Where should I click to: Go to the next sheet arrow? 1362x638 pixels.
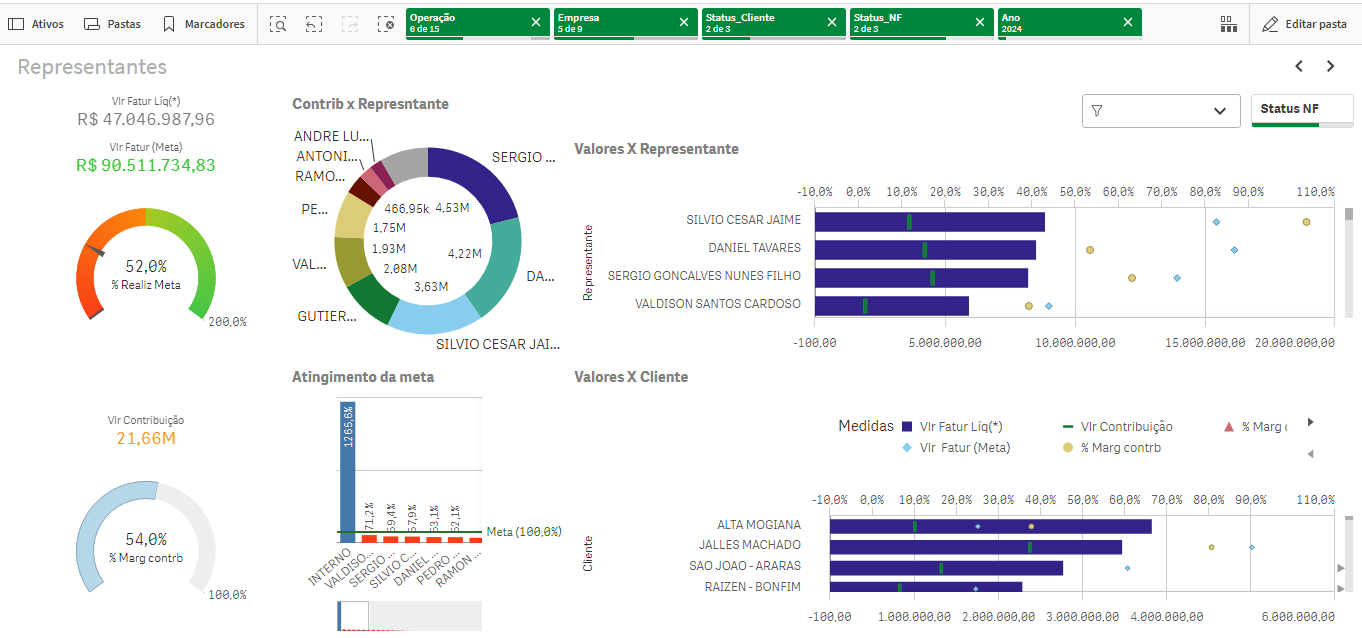[1331, 66]
